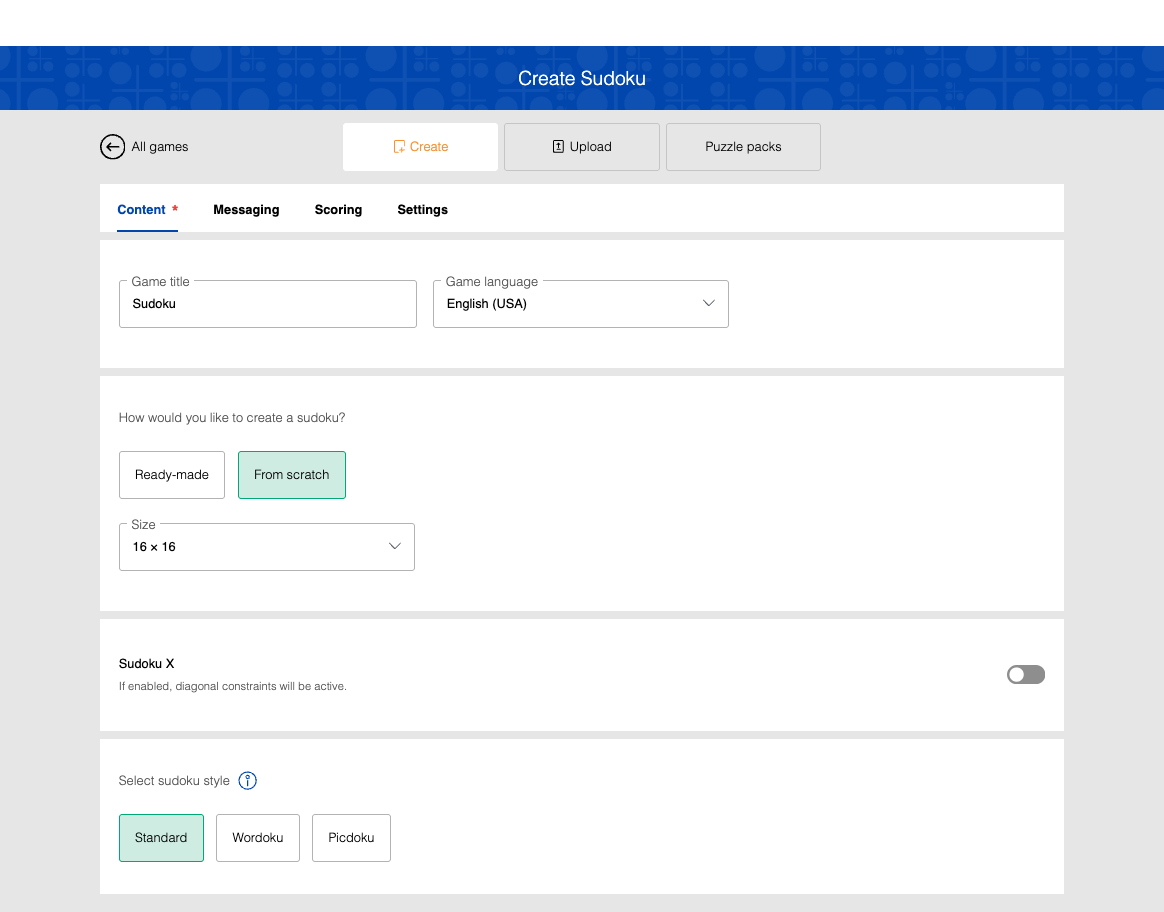
Task: Click the Puzzle packs button
Action: 743,147
